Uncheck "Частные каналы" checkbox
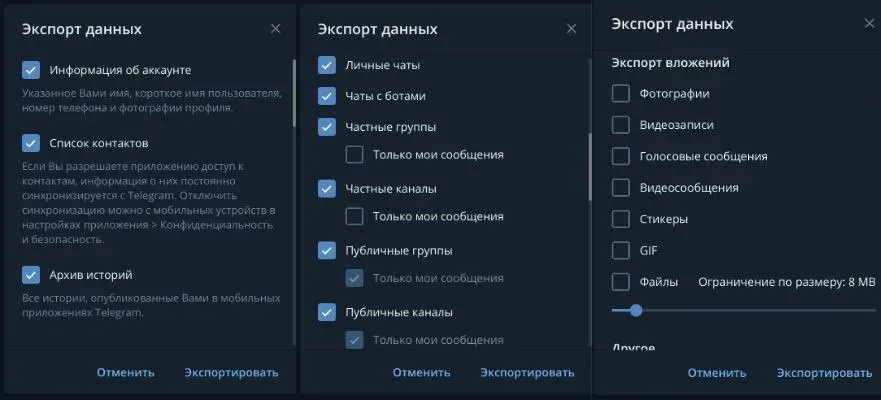Image resolution: width=881 pixels, height=400 pixels. [x=327, y=188]
